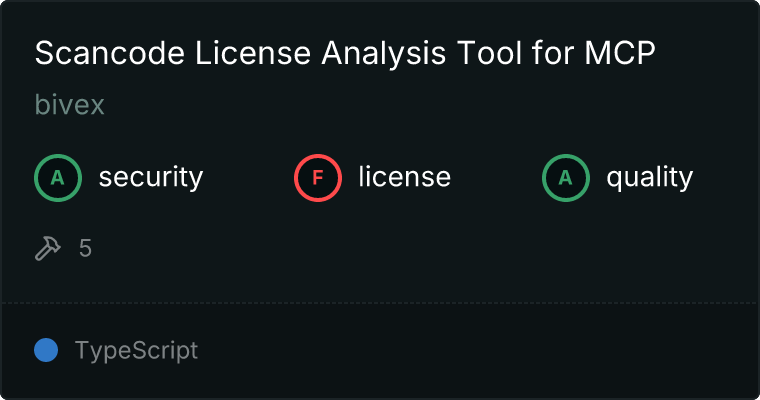This screenshot has width=760, height=400.
Task: Click the dashed divider above the footer
Action: coord(380,302)
